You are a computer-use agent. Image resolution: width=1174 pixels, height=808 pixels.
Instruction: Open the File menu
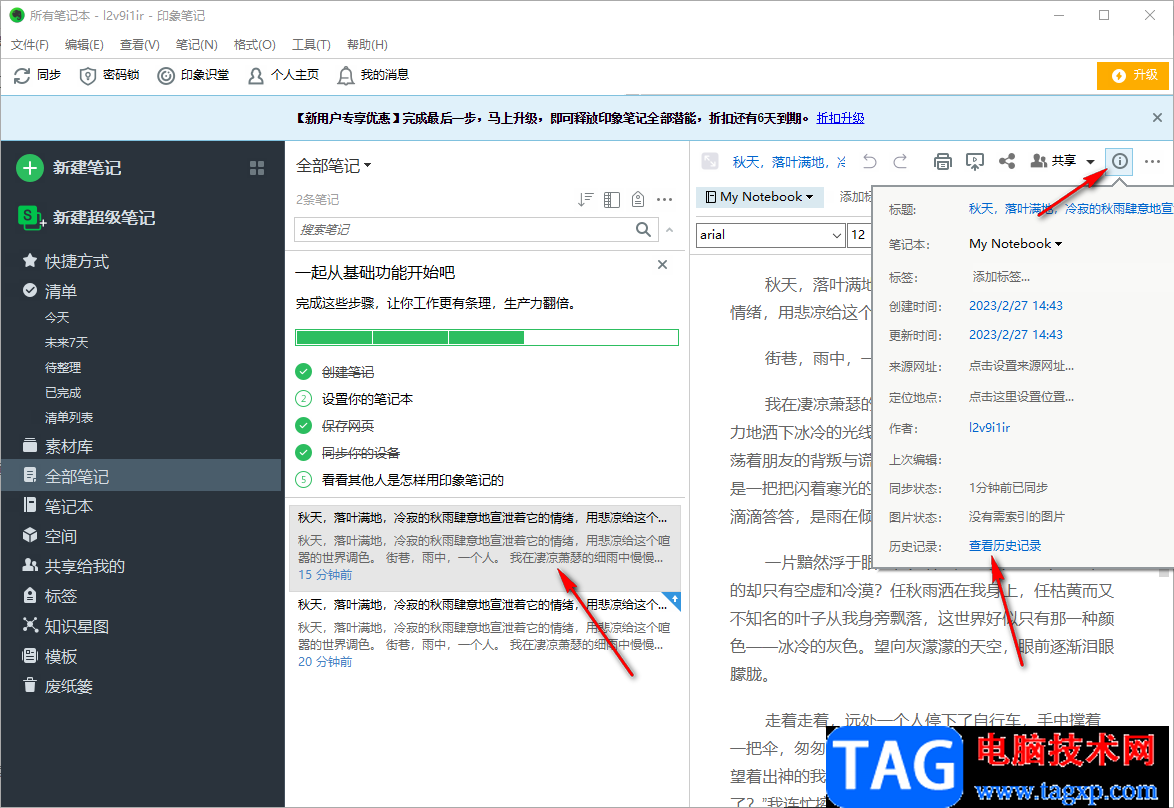tap(30, 45)
